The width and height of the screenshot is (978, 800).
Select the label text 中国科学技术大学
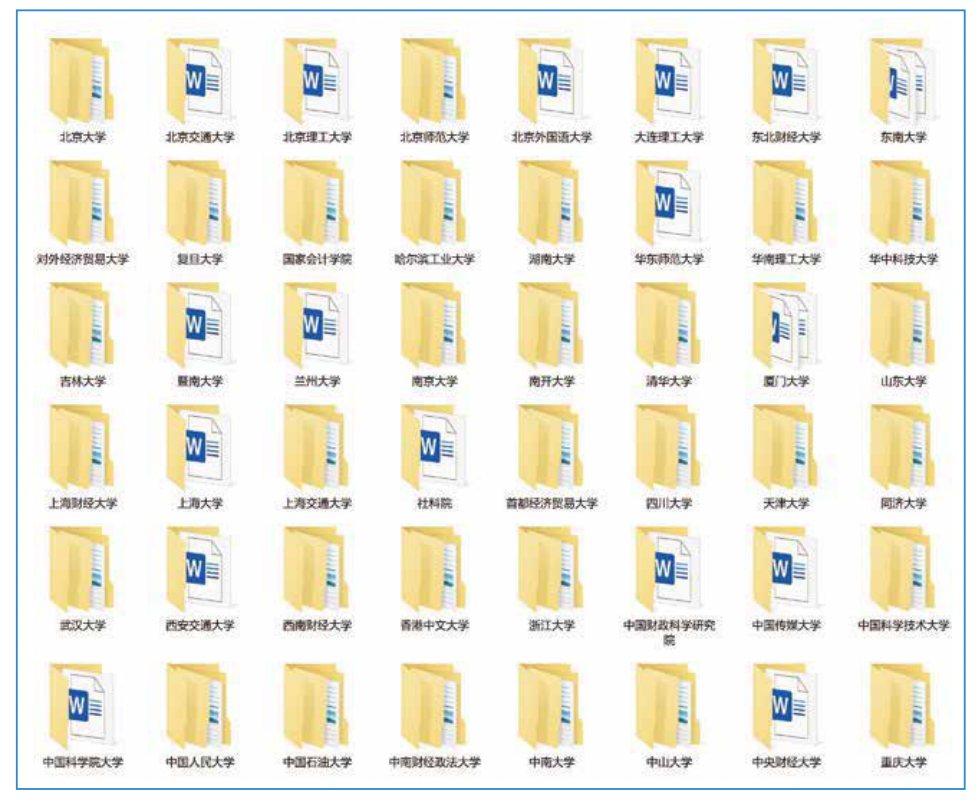[903, 625]
